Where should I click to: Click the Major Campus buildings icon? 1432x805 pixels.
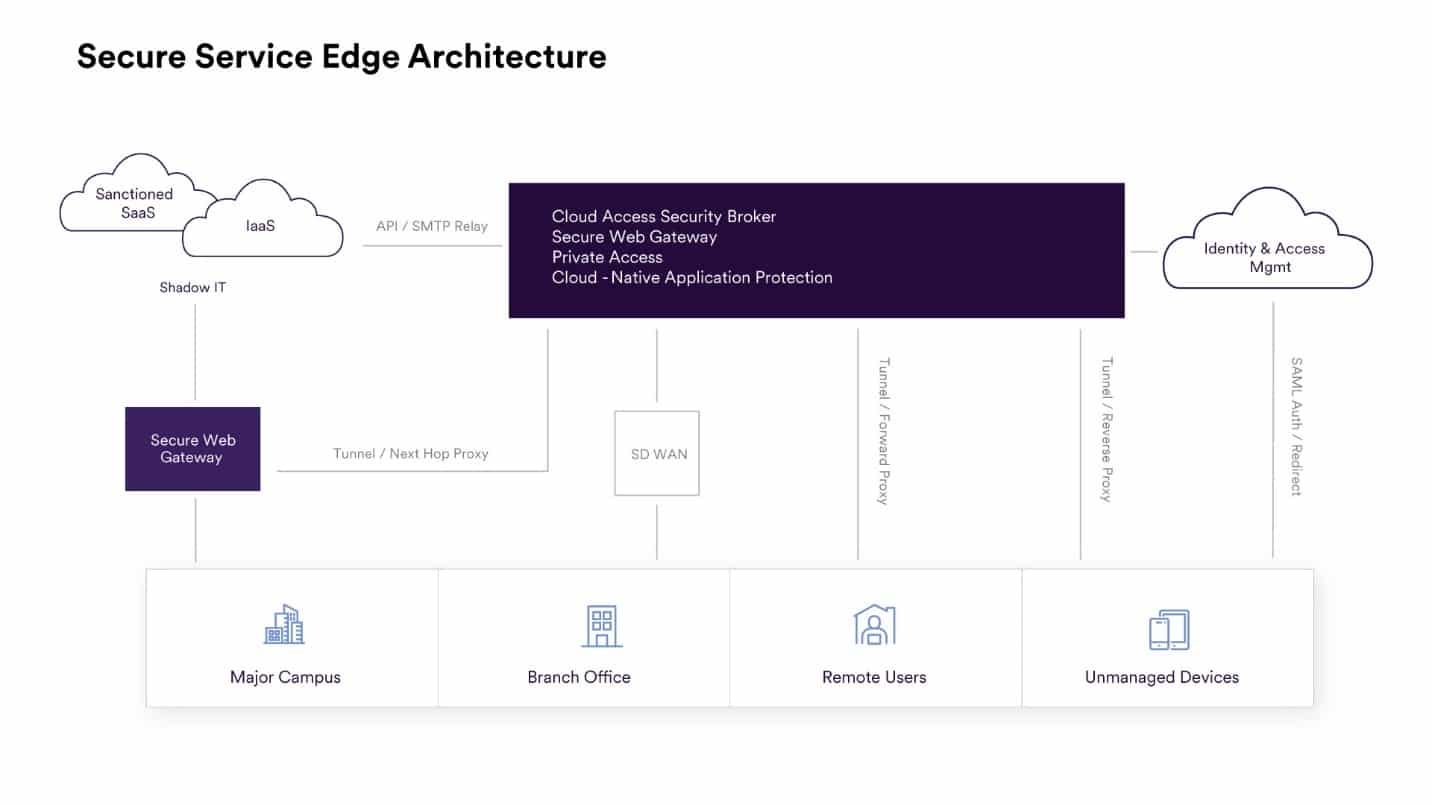click(x=284, y=625)
